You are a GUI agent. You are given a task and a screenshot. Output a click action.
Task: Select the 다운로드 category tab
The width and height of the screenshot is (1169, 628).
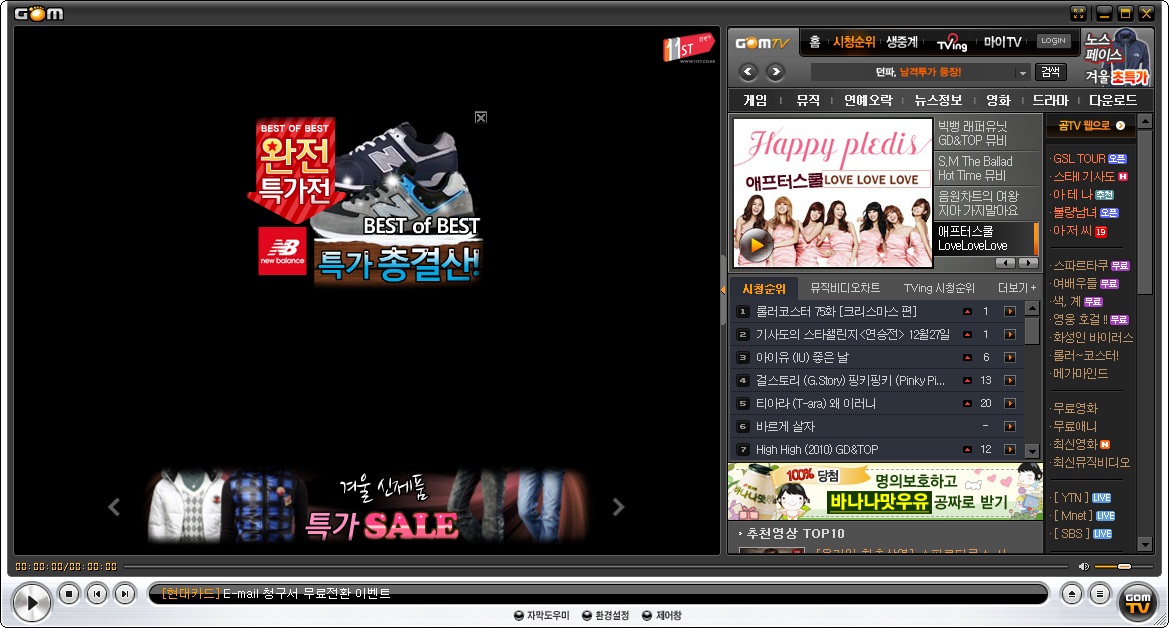[x=1113, y=100]
